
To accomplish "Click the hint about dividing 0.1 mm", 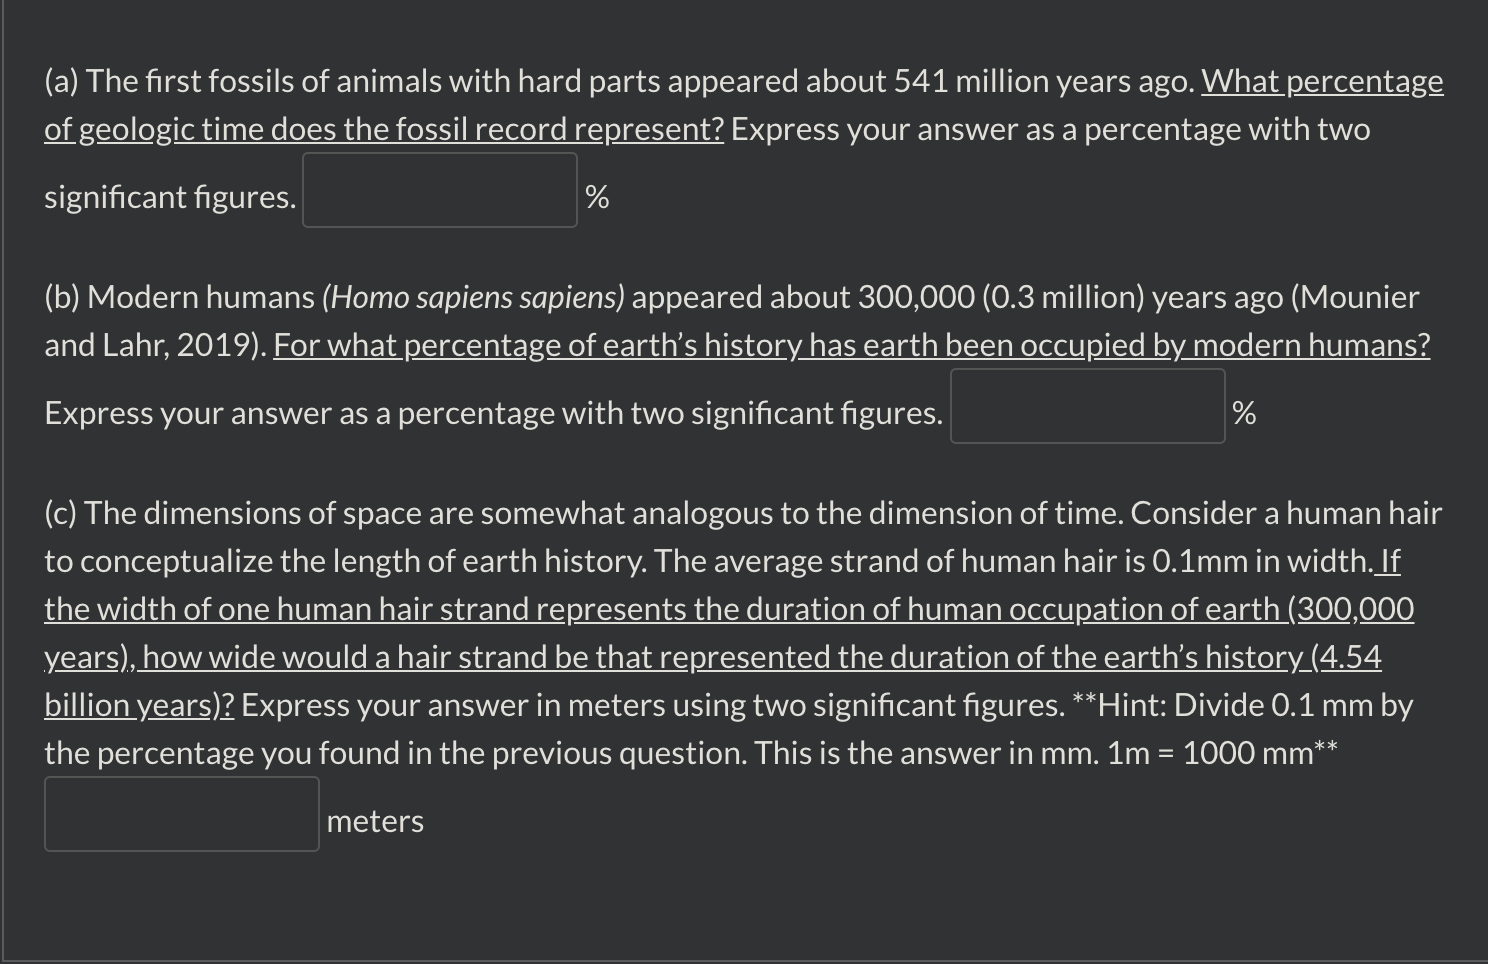I will coord(1240,705).
